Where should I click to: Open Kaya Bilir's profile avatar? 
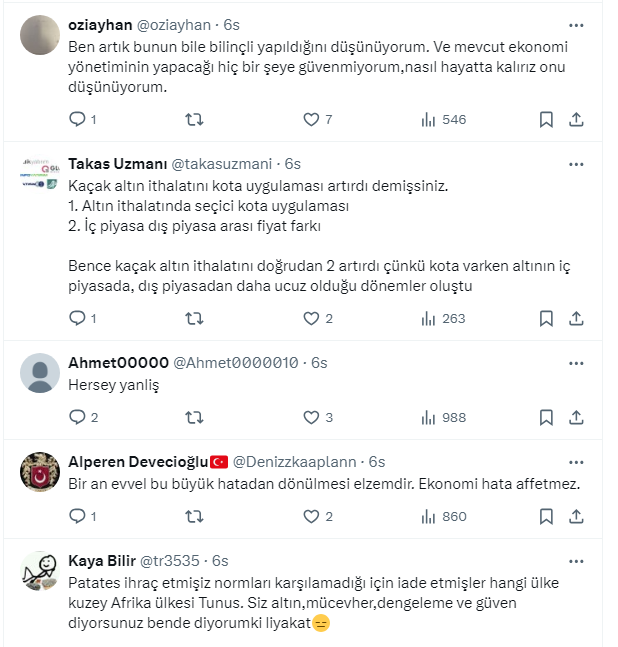(x=40, y=571)
